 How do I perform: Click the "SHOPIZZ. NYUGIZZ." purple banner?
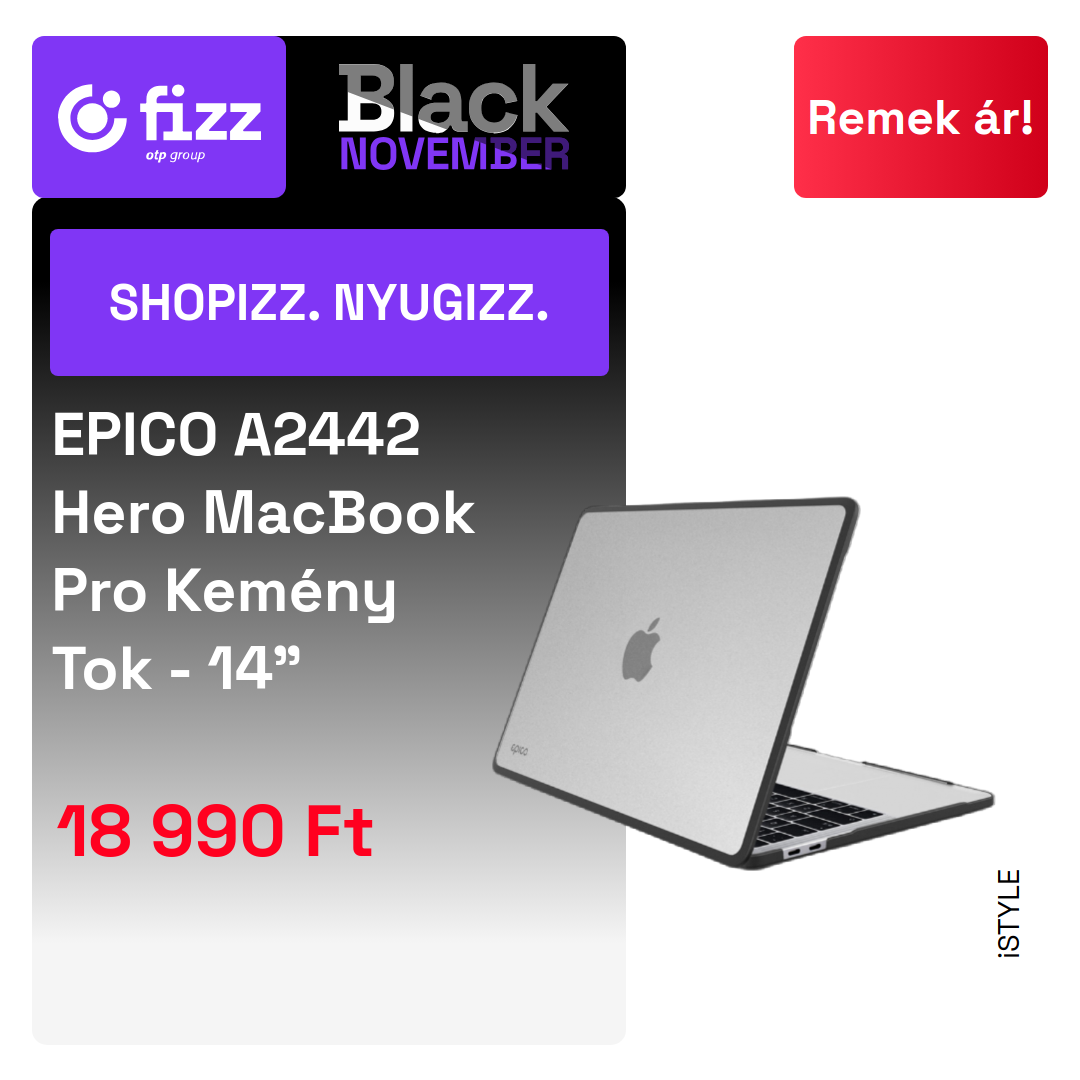[329, 302]
